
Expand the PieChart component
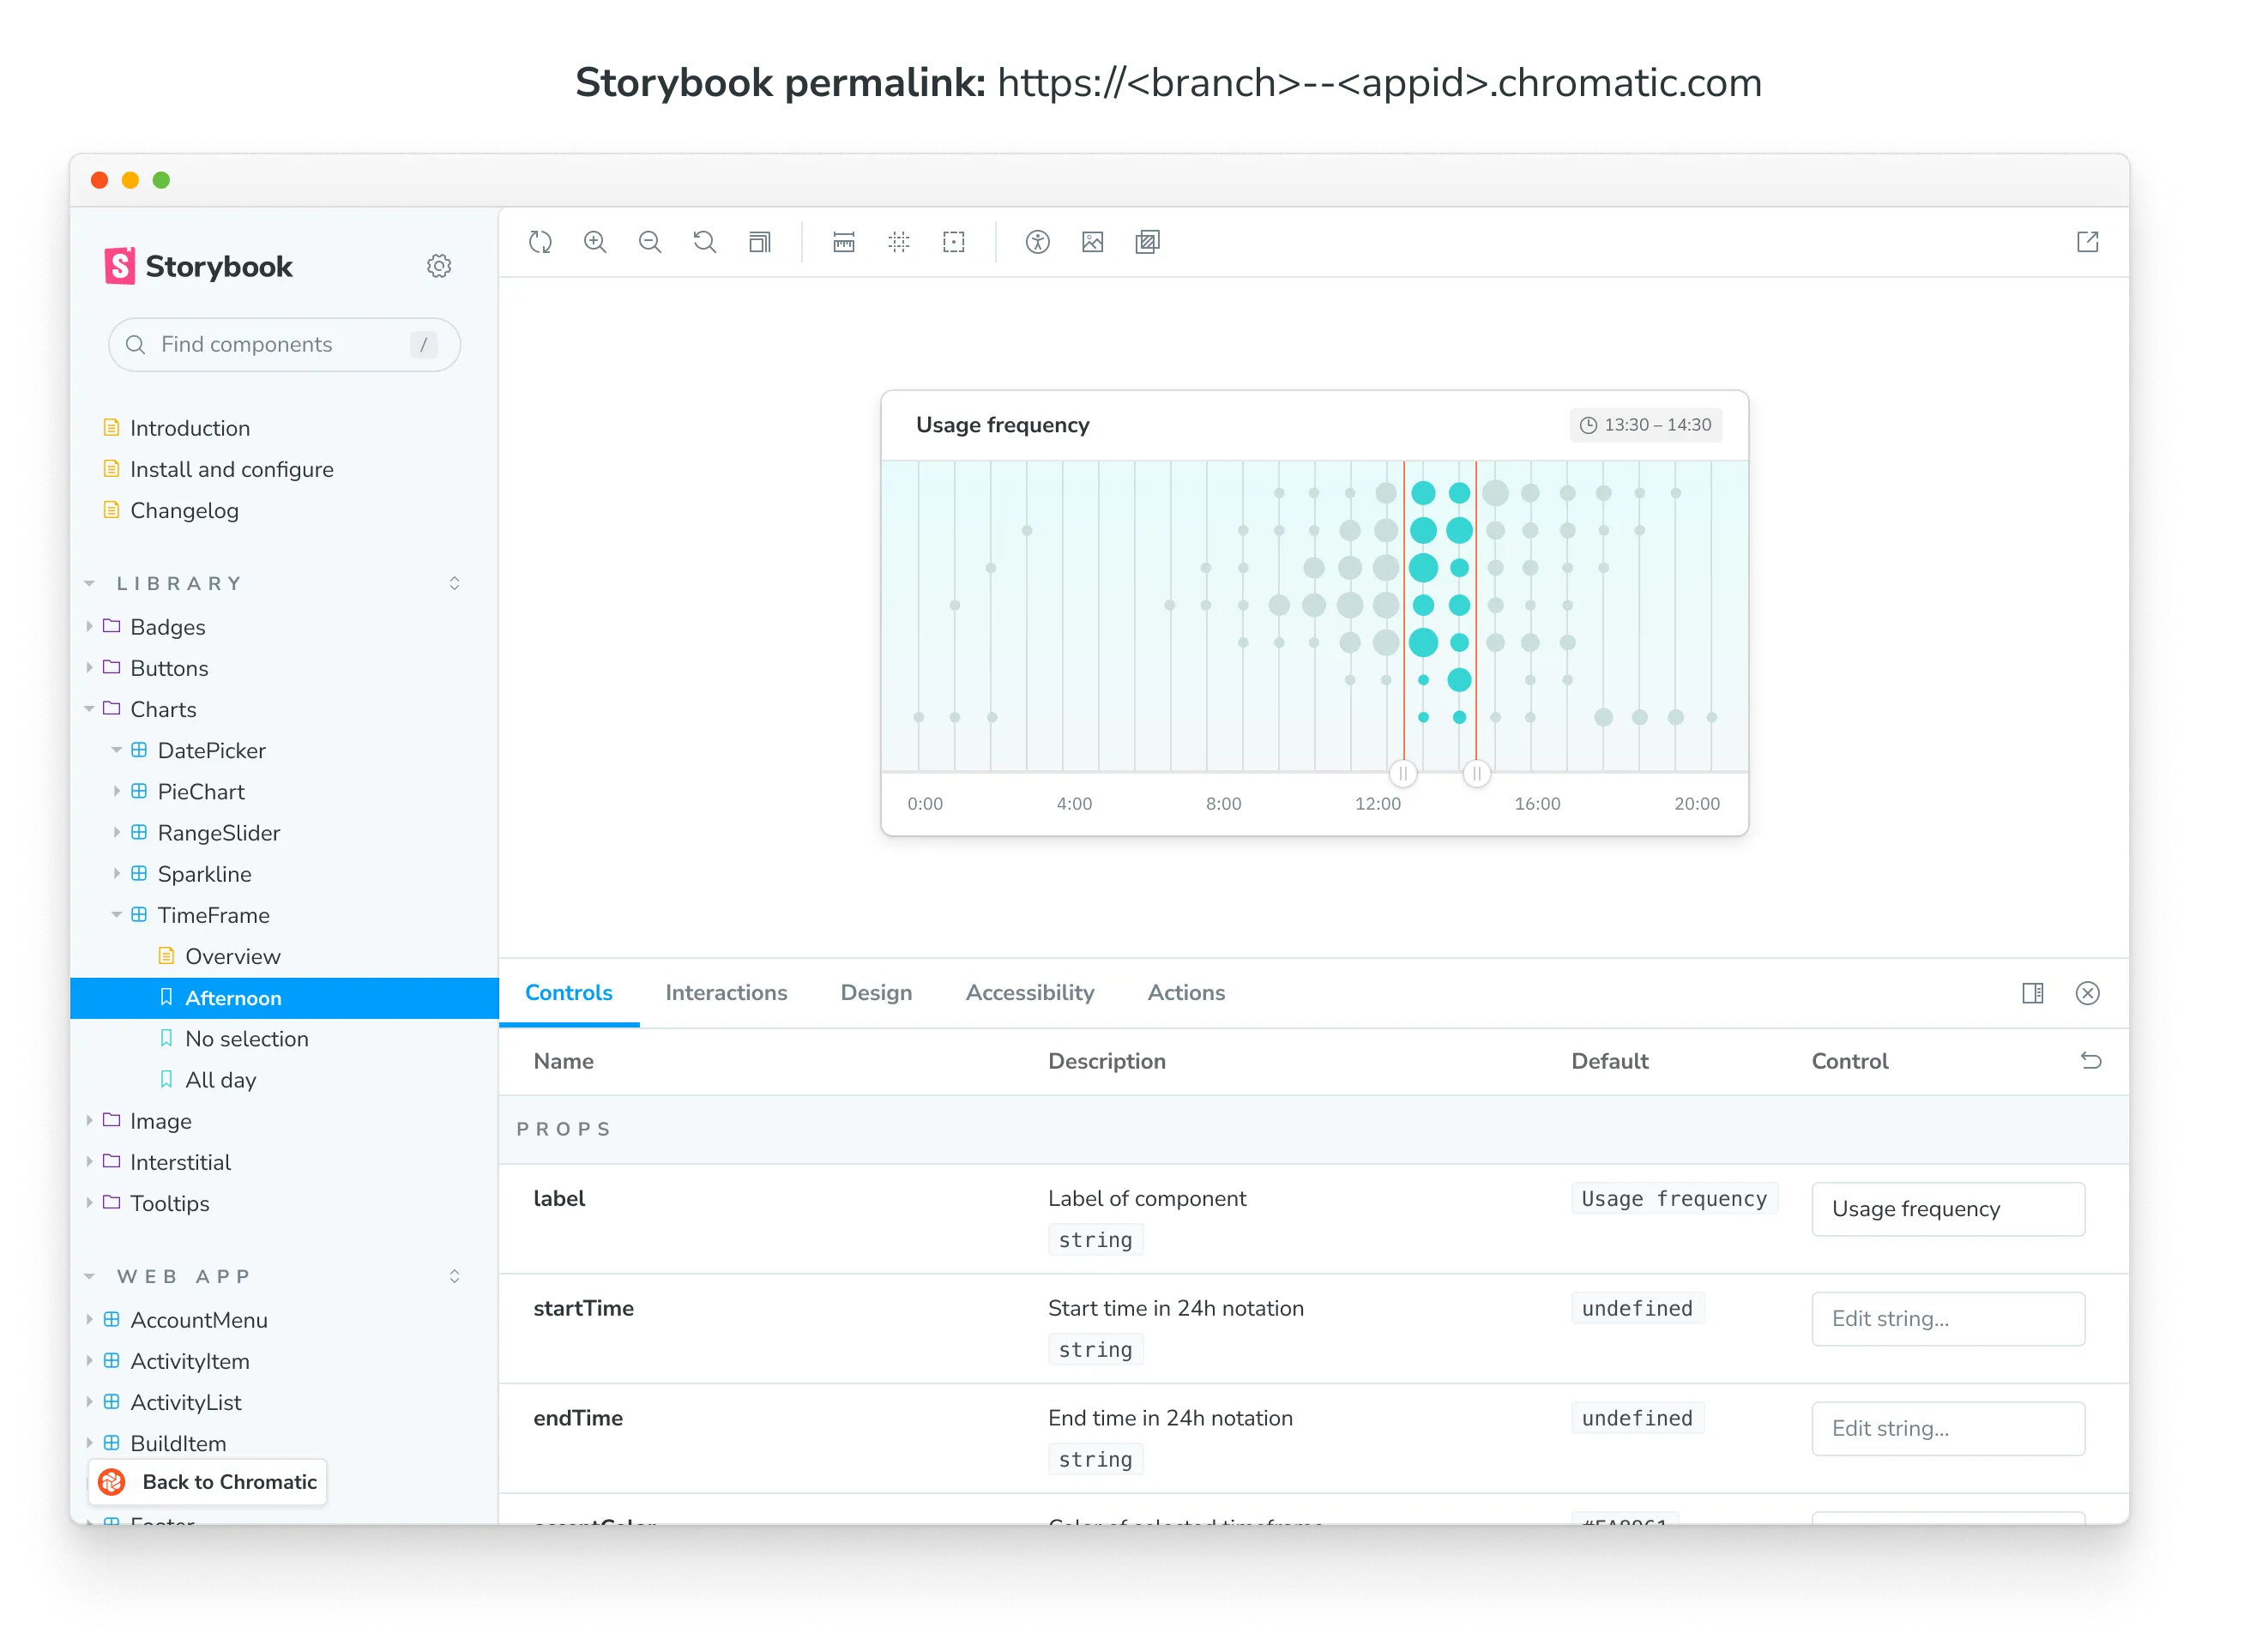[x=200, y=791]
